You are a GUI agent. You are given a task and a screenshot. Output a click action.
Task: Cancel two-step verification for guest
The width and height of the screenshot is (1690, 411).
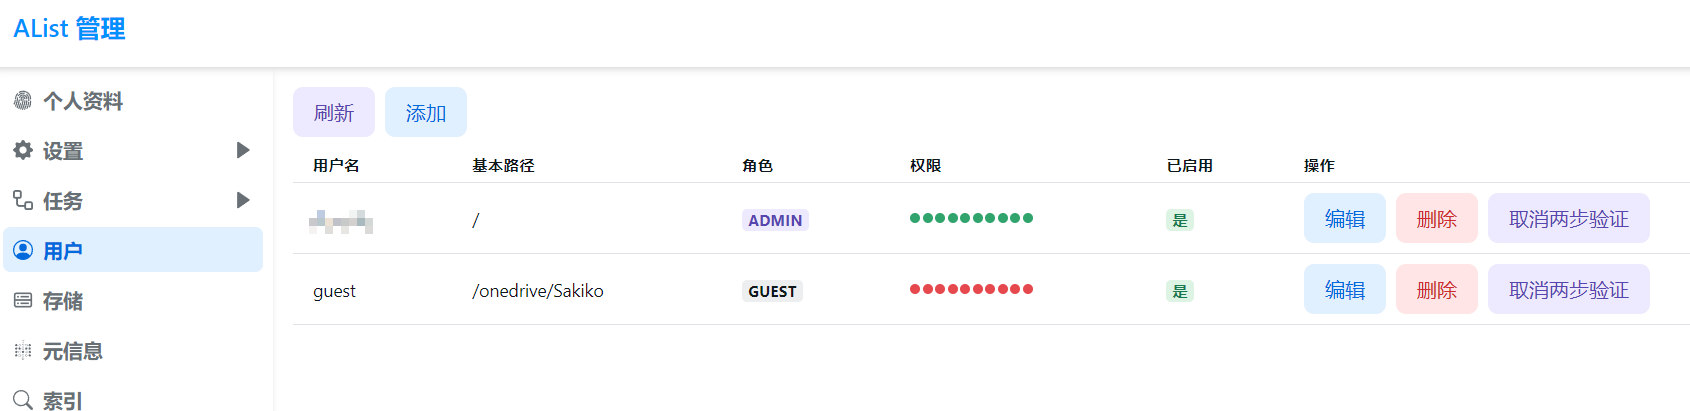coord(1568,290)
